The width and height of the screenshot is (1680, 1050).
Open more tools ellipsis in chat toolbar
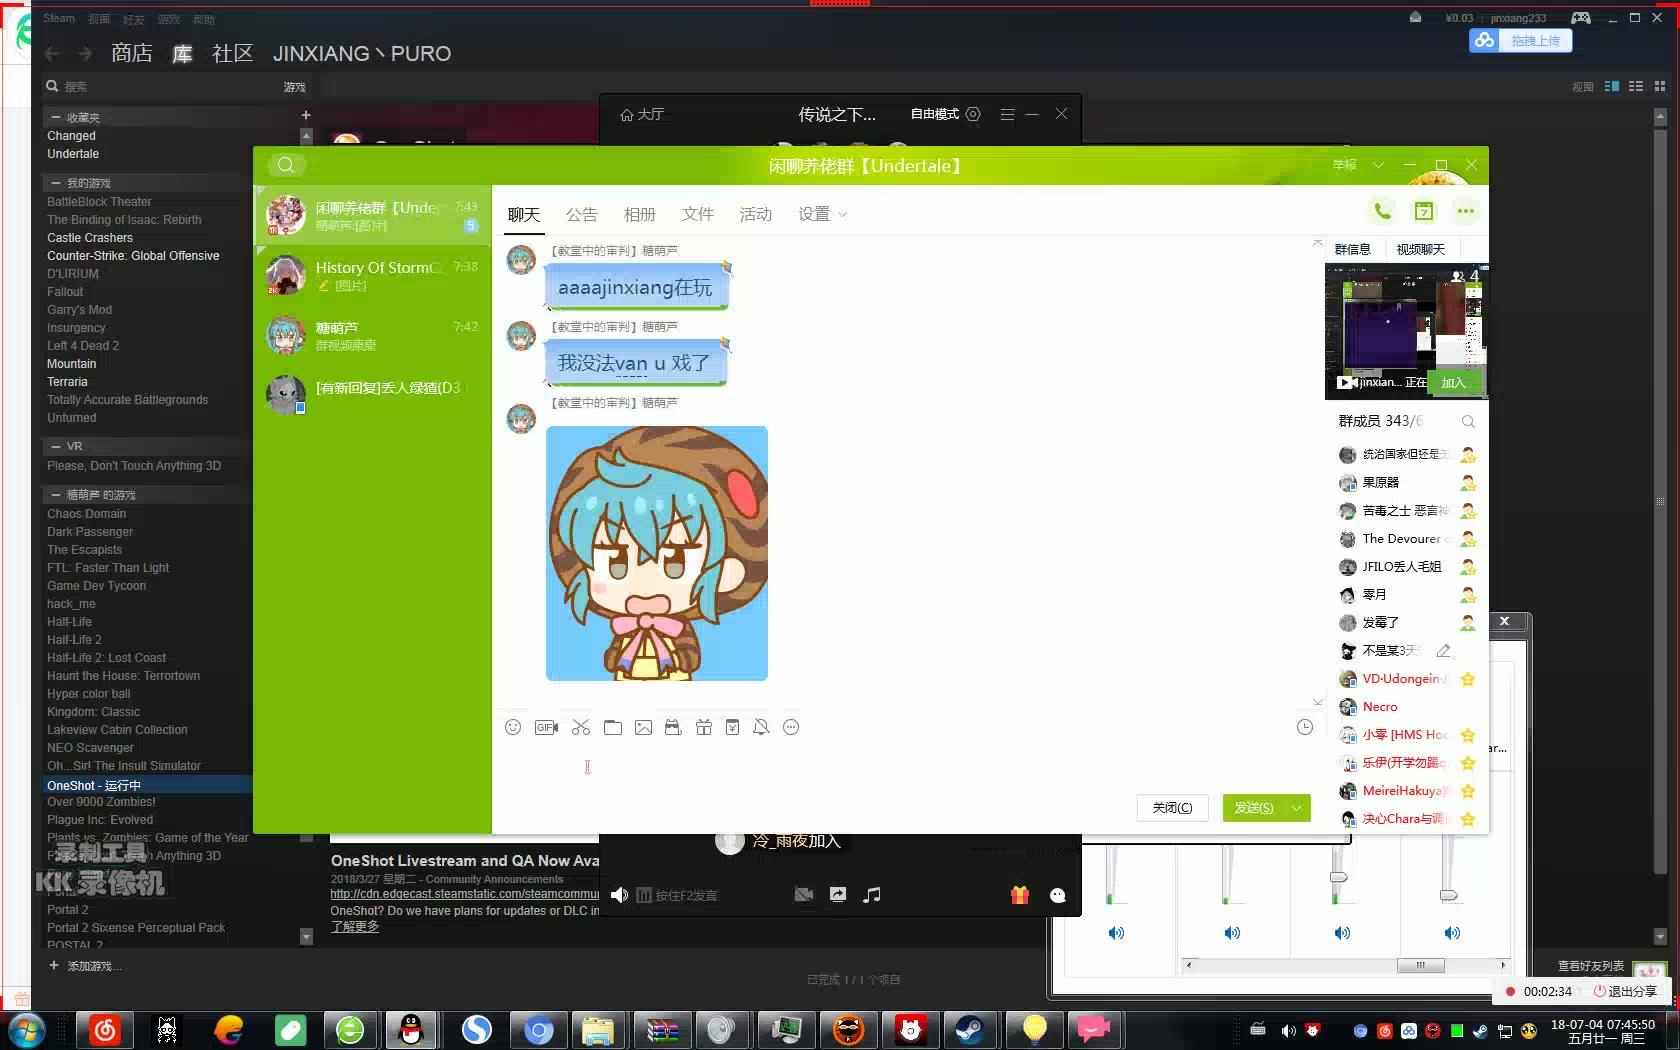click(791, 727)
